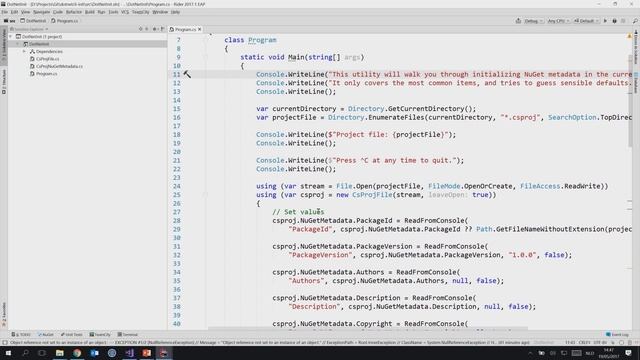Click the DotNetInit breadcrumb in navigation bar
This screenshot has height=360, width=640.
coord(33,21)
